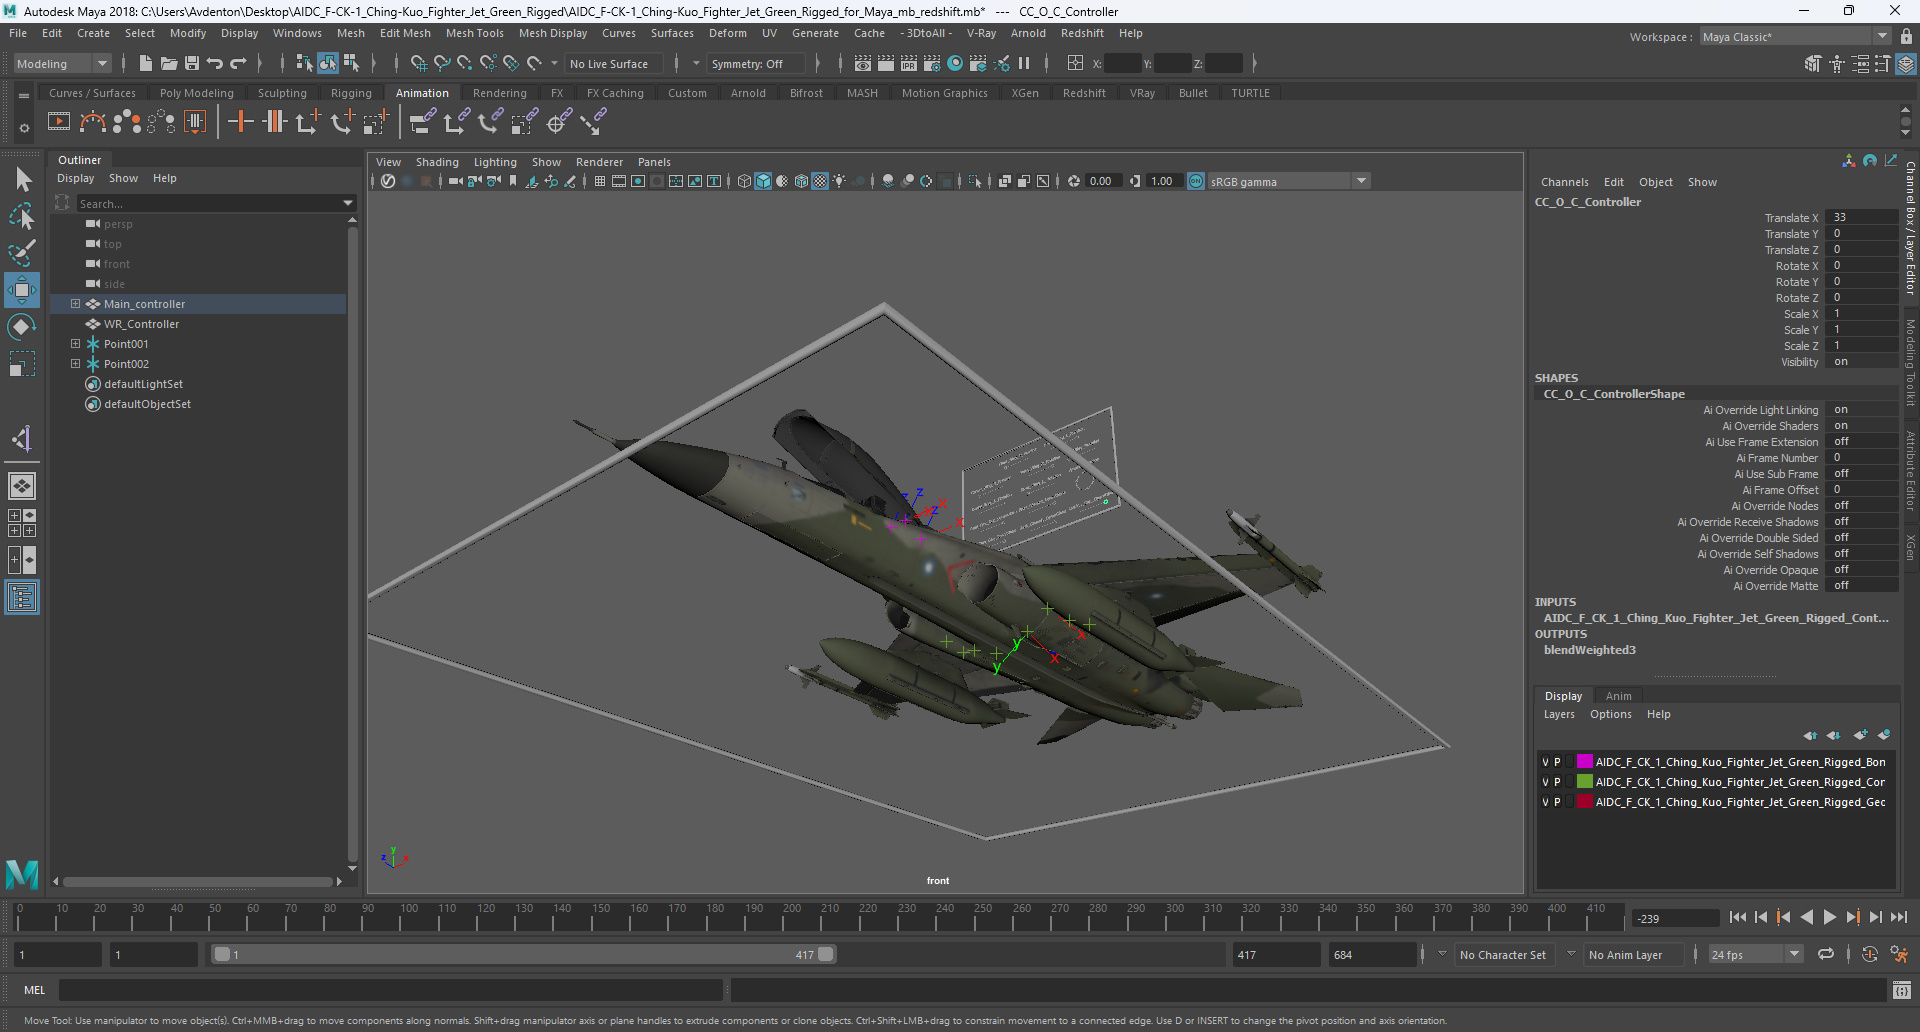The width and height of the screenshot is (1920, 1032).
Task: Toggle sRGB gamma view transform button
Action: point(1196,181)
